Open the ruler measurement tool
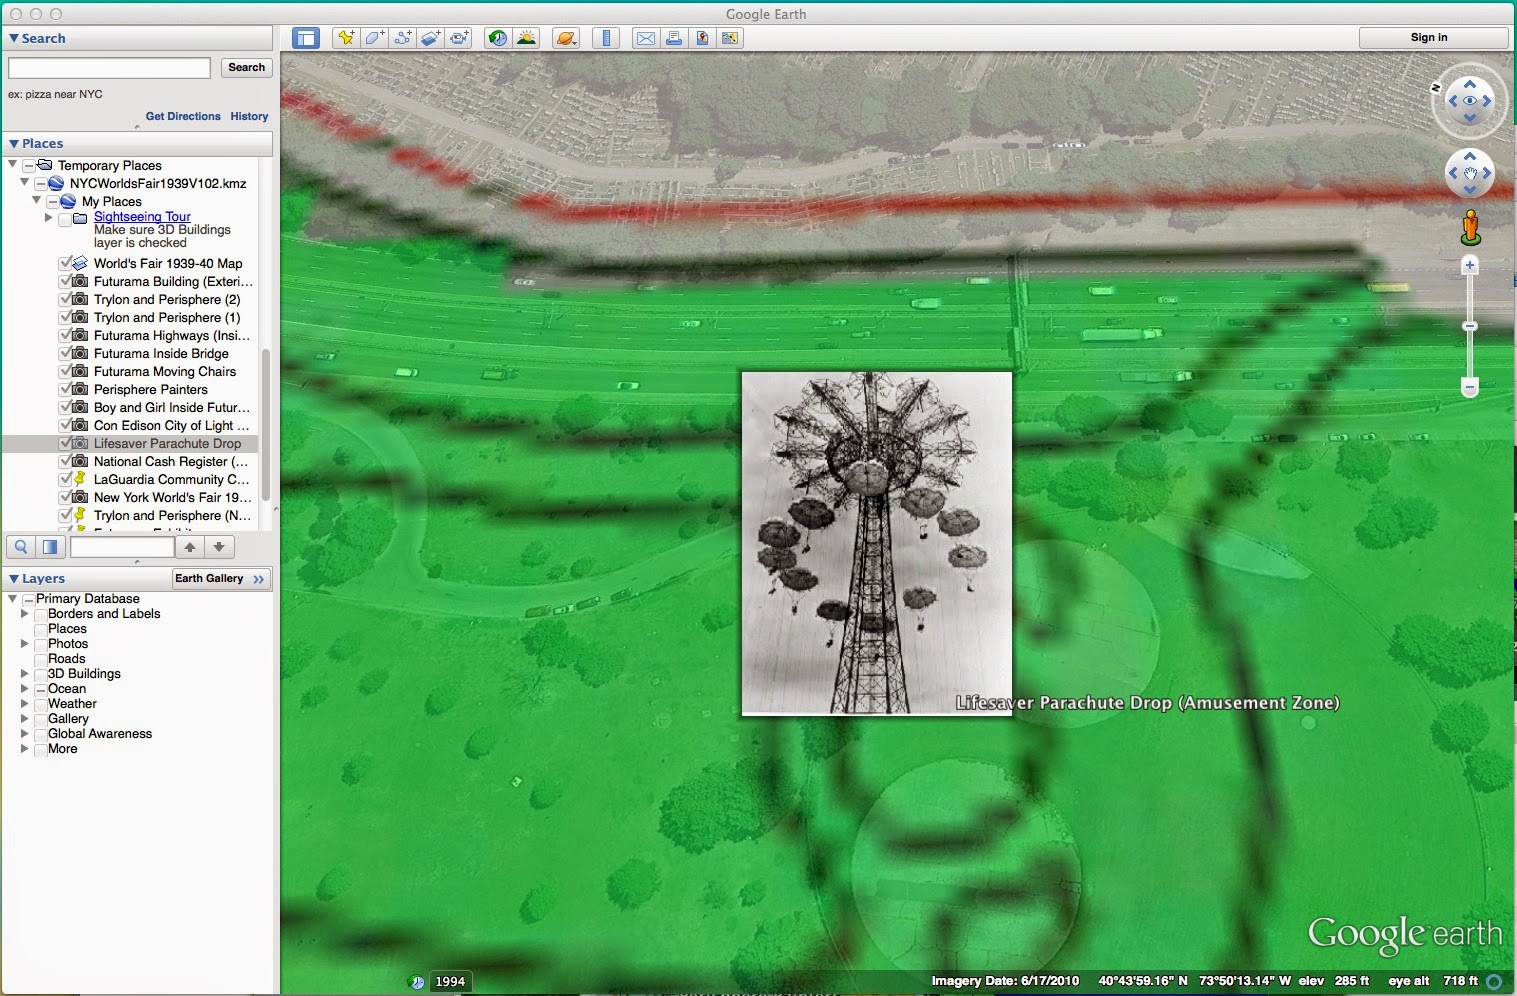 coord(605,38)
